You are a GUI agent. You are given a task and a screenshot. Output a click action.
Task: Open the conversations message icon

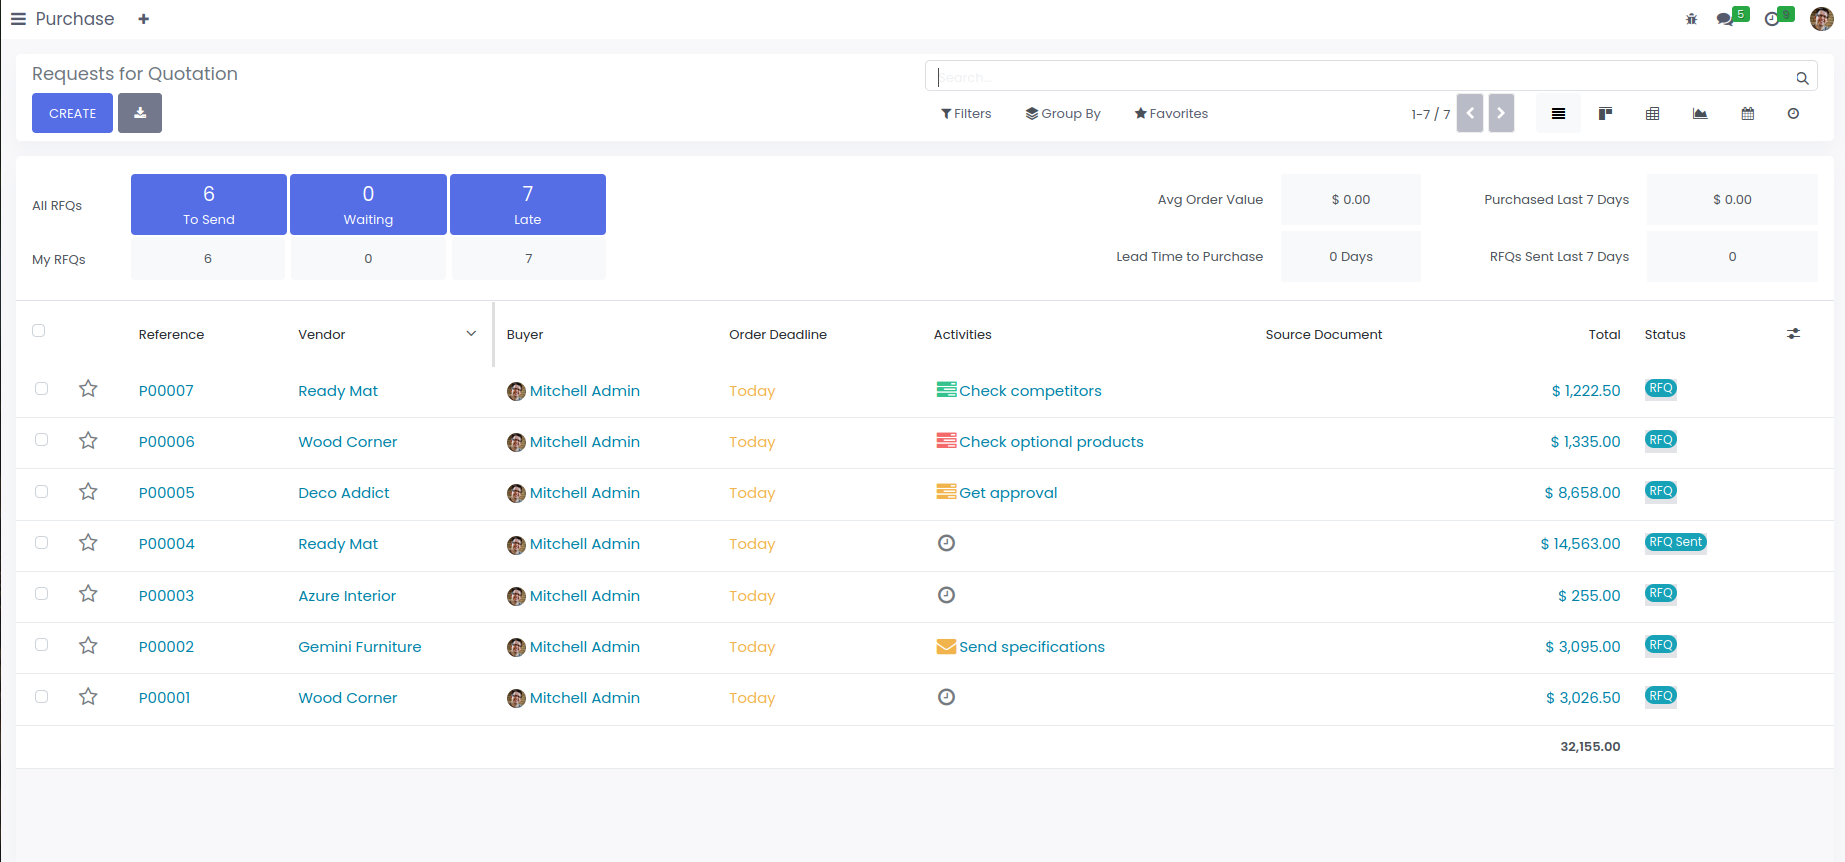(x=1725, y=19)
